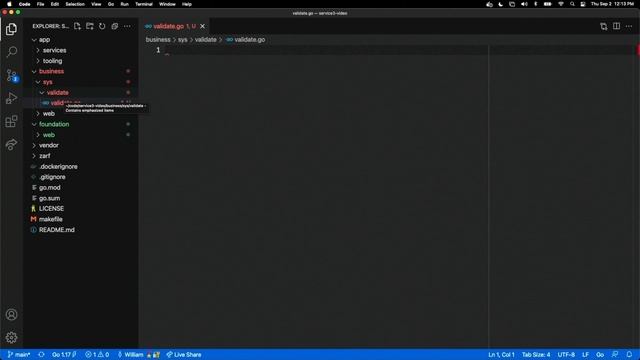Image resolution: width=640 pixels, height=360 pixels.
Task: Click validate folder in breadcrumb
Action: tap(205, 40)
